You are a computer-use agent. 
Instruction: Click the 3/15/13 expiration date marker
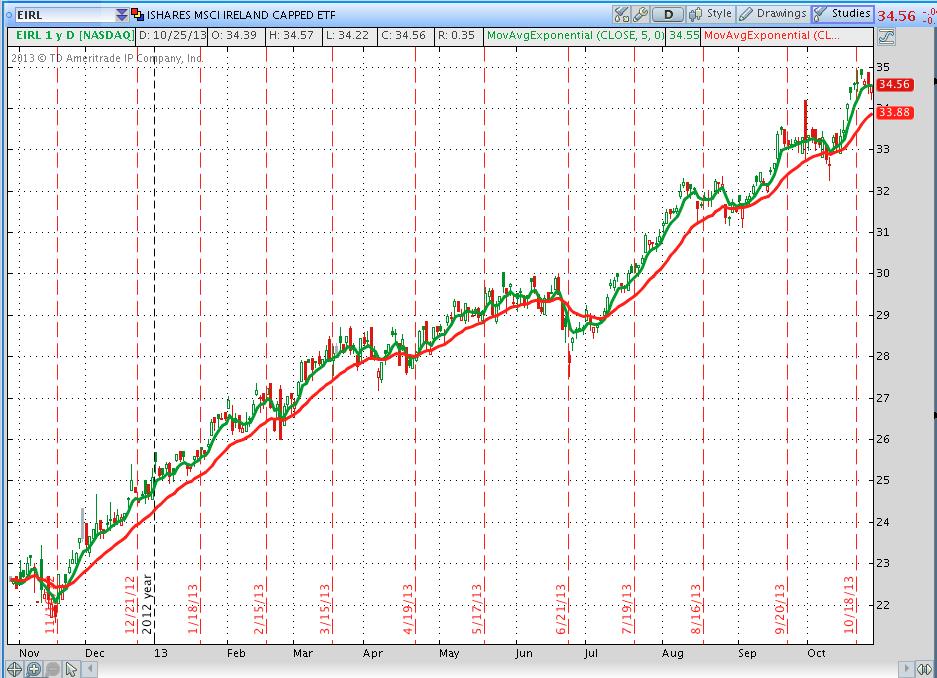pos(324,609)
